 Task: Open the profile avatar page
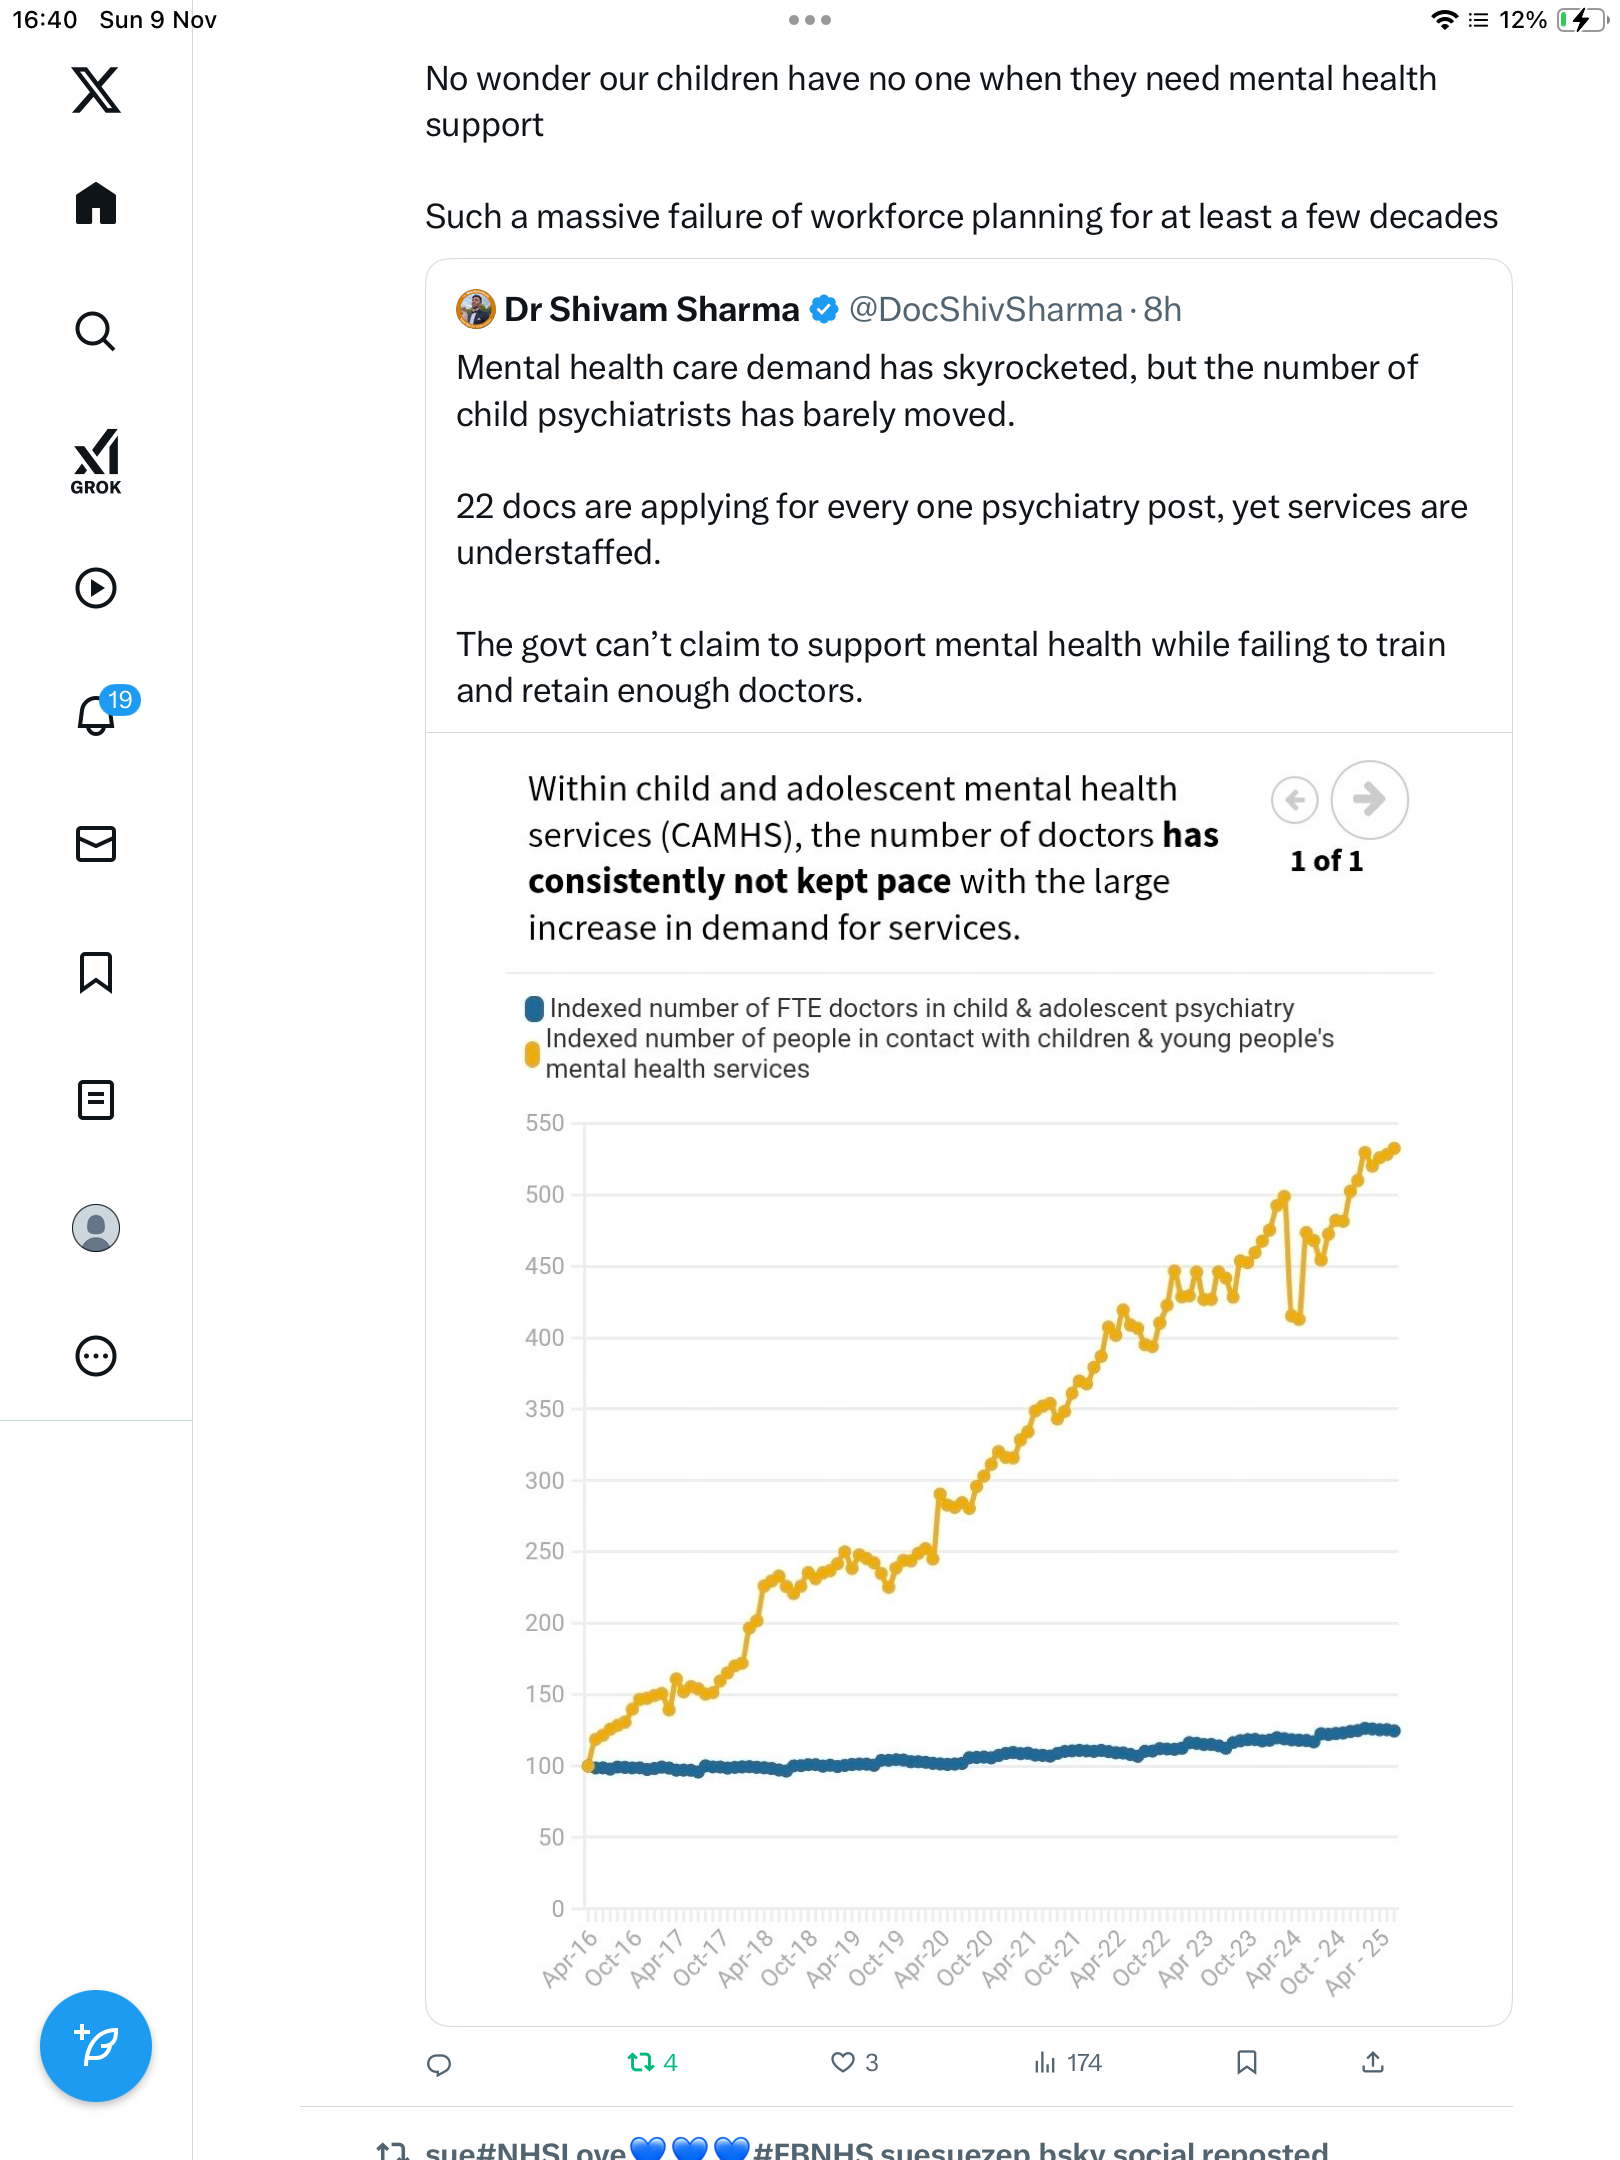click(x=96, y=1228)
